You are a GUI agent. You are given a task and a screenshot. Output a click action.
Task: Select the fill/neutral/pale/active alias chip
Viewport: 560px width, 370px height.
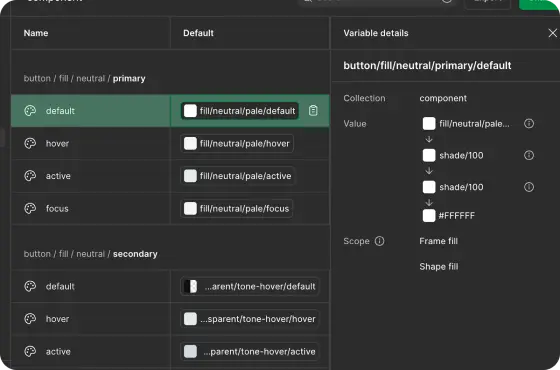pos(238,176)
